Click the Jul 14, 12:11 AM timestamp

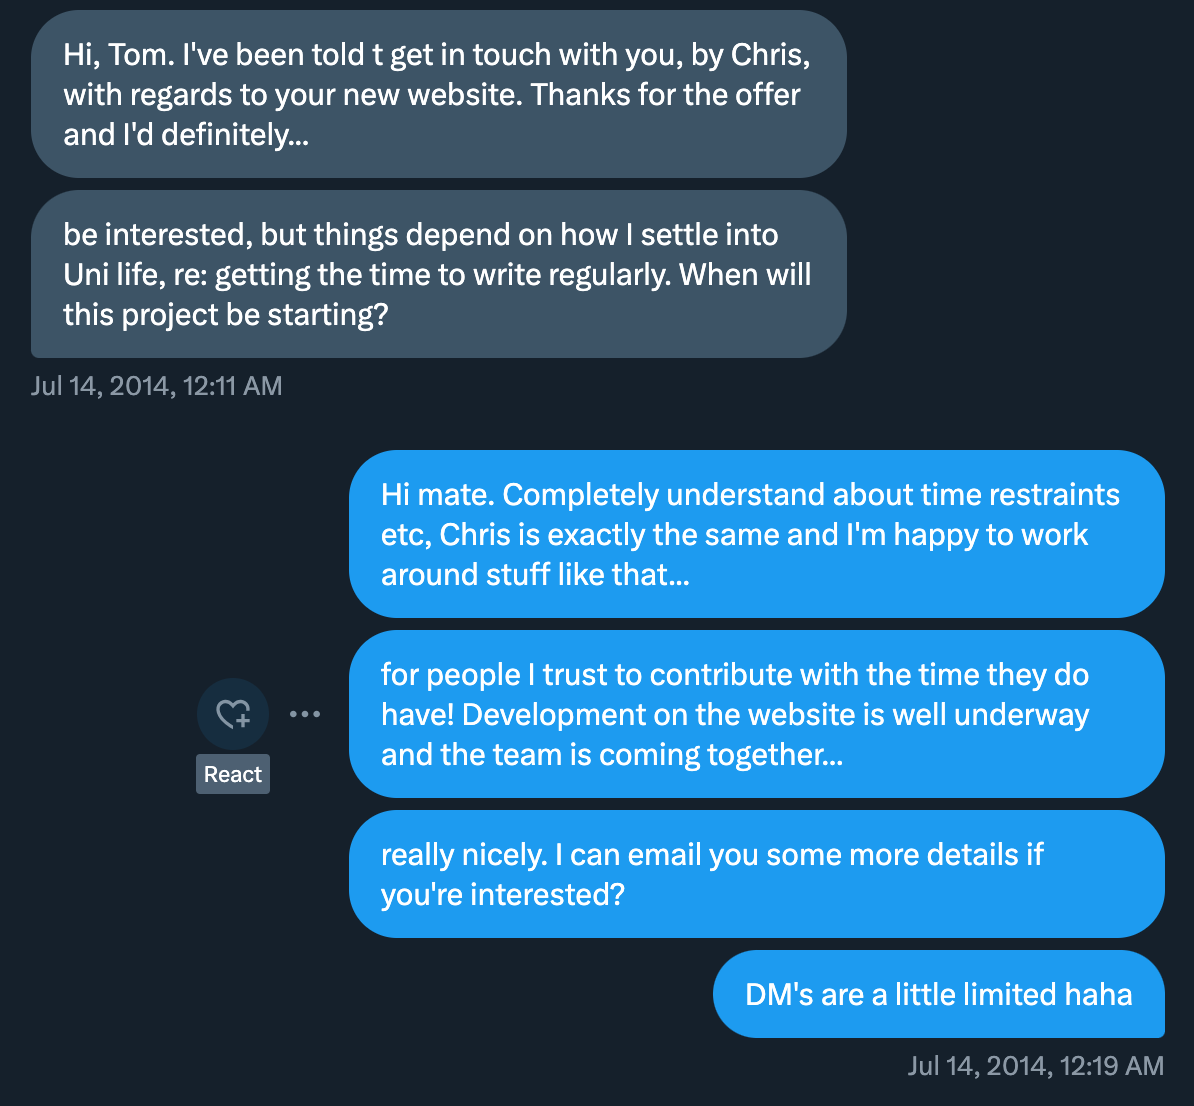pyautogui.click(x=156, y=385)
